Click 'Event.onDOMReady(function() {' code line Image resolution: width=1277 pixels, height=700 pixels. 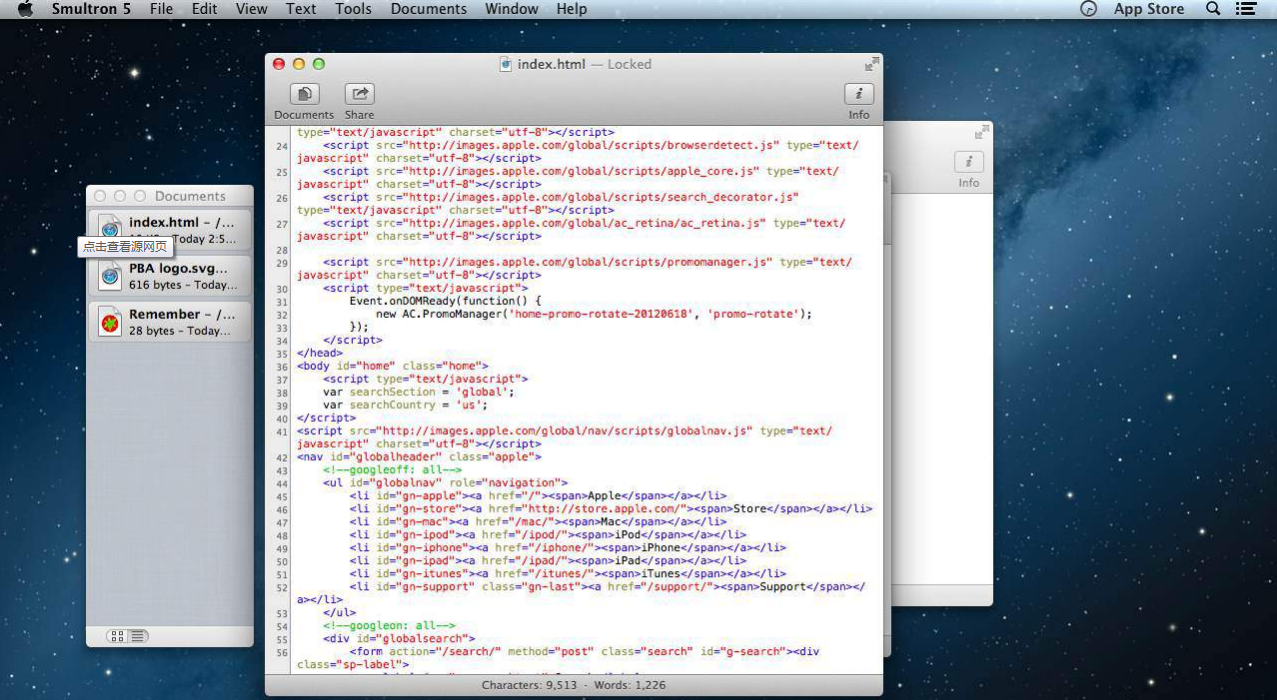click(x=445, y=301)
